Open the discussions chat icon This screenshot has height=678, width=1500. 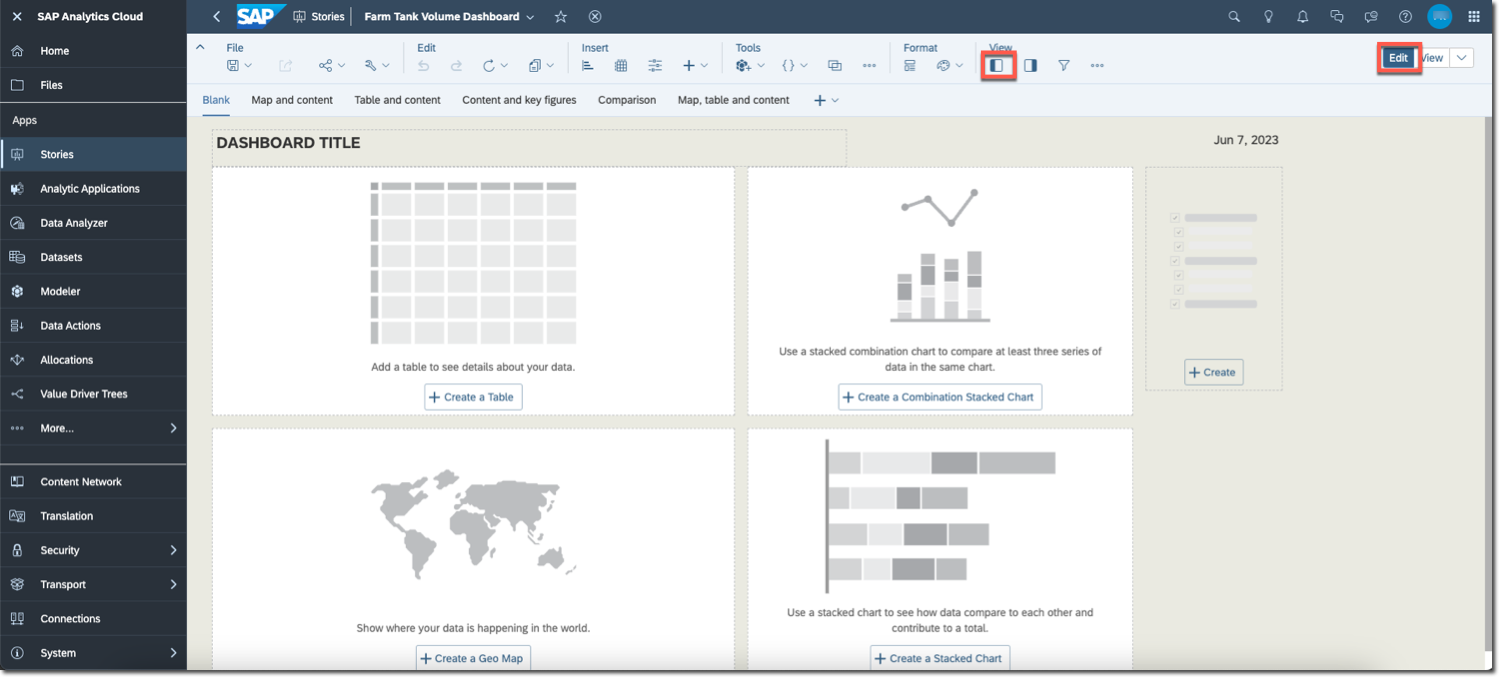pyautogui.click(x=1337, y=17)
